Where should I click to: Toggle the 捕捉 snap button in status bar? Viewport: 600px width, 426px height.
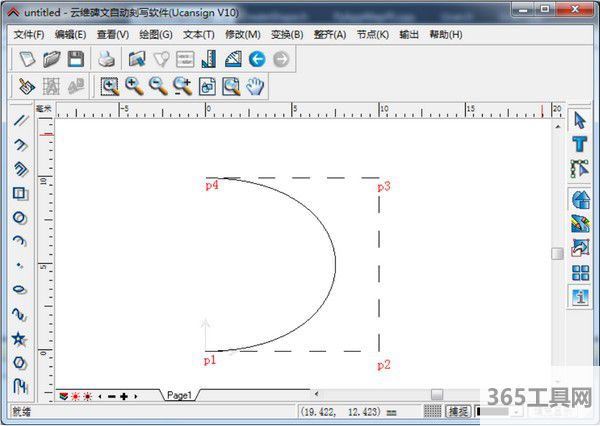coord(458,411)
